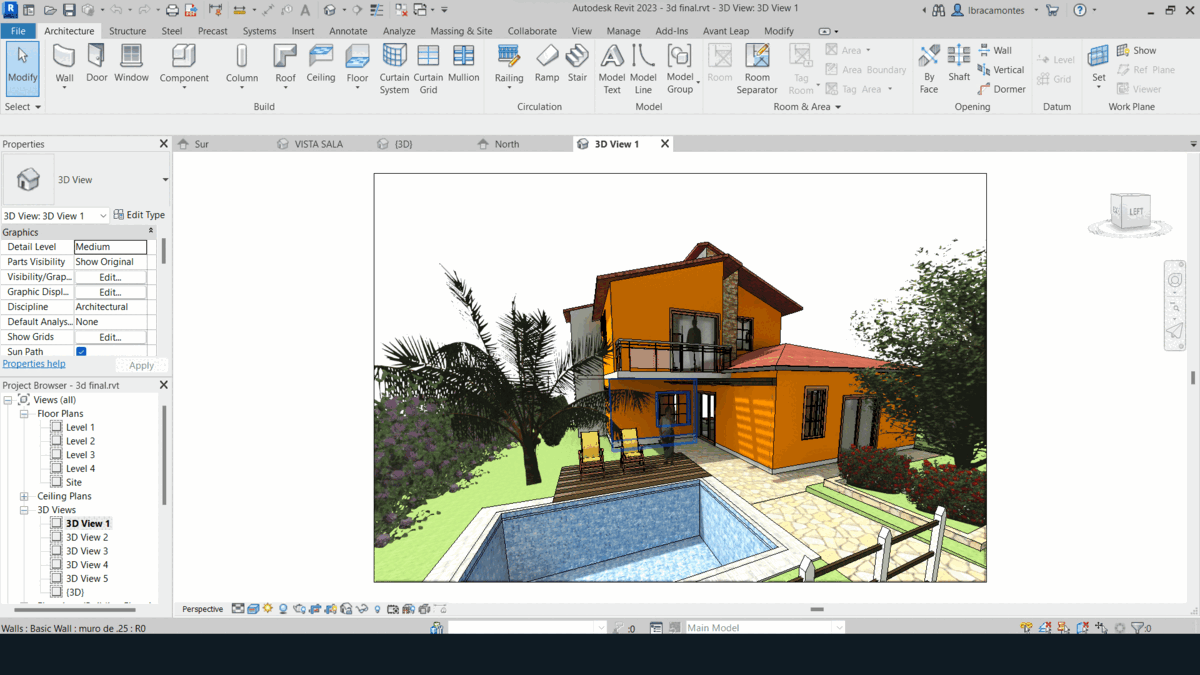This screenshot has width=1200, height=675.
Task: Pick the Window tool
Action: click(x=131, y=63)
